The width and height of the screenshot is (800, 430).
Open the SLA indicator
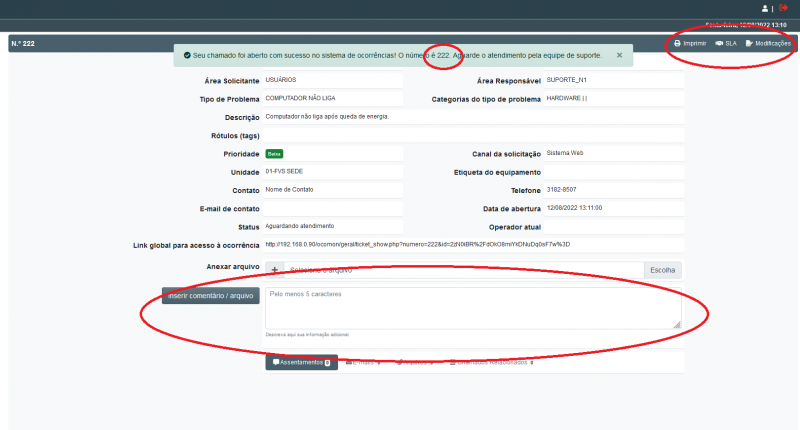coord(725,43)
